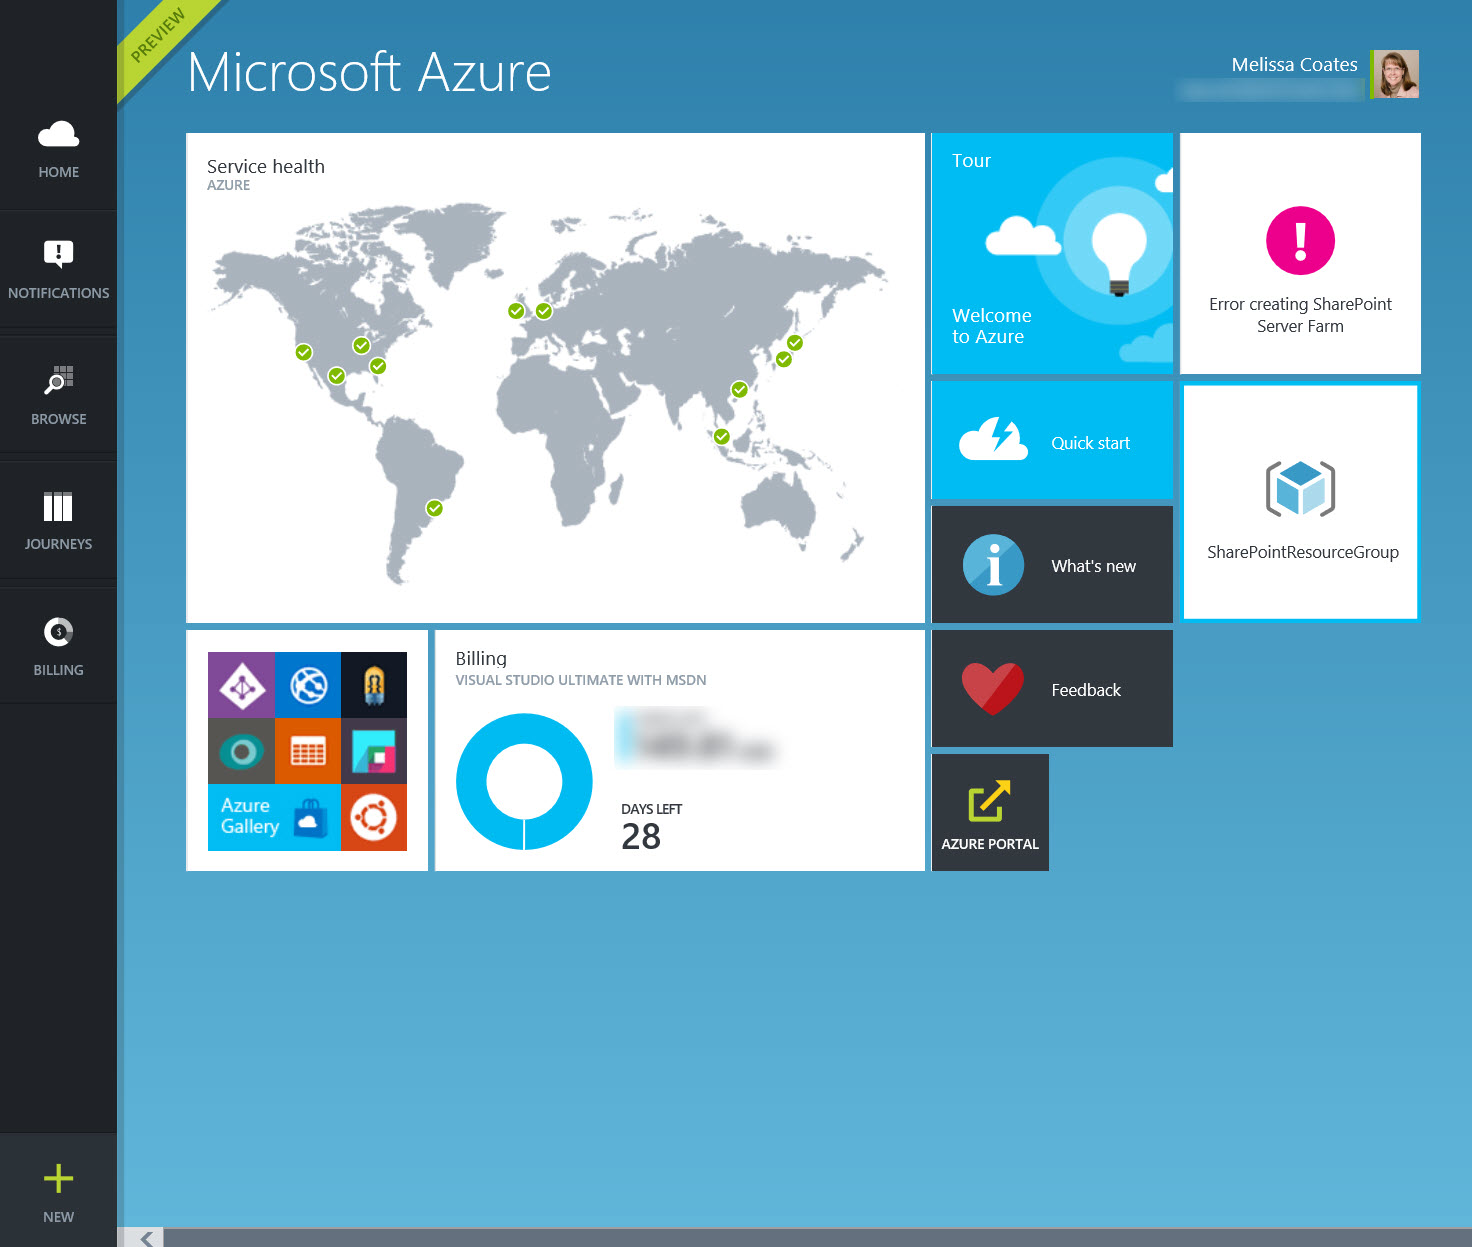The image size is (1472, 1247).
Task: Click the orange table grid gallery icon
Action: click(x=308, y=751)
